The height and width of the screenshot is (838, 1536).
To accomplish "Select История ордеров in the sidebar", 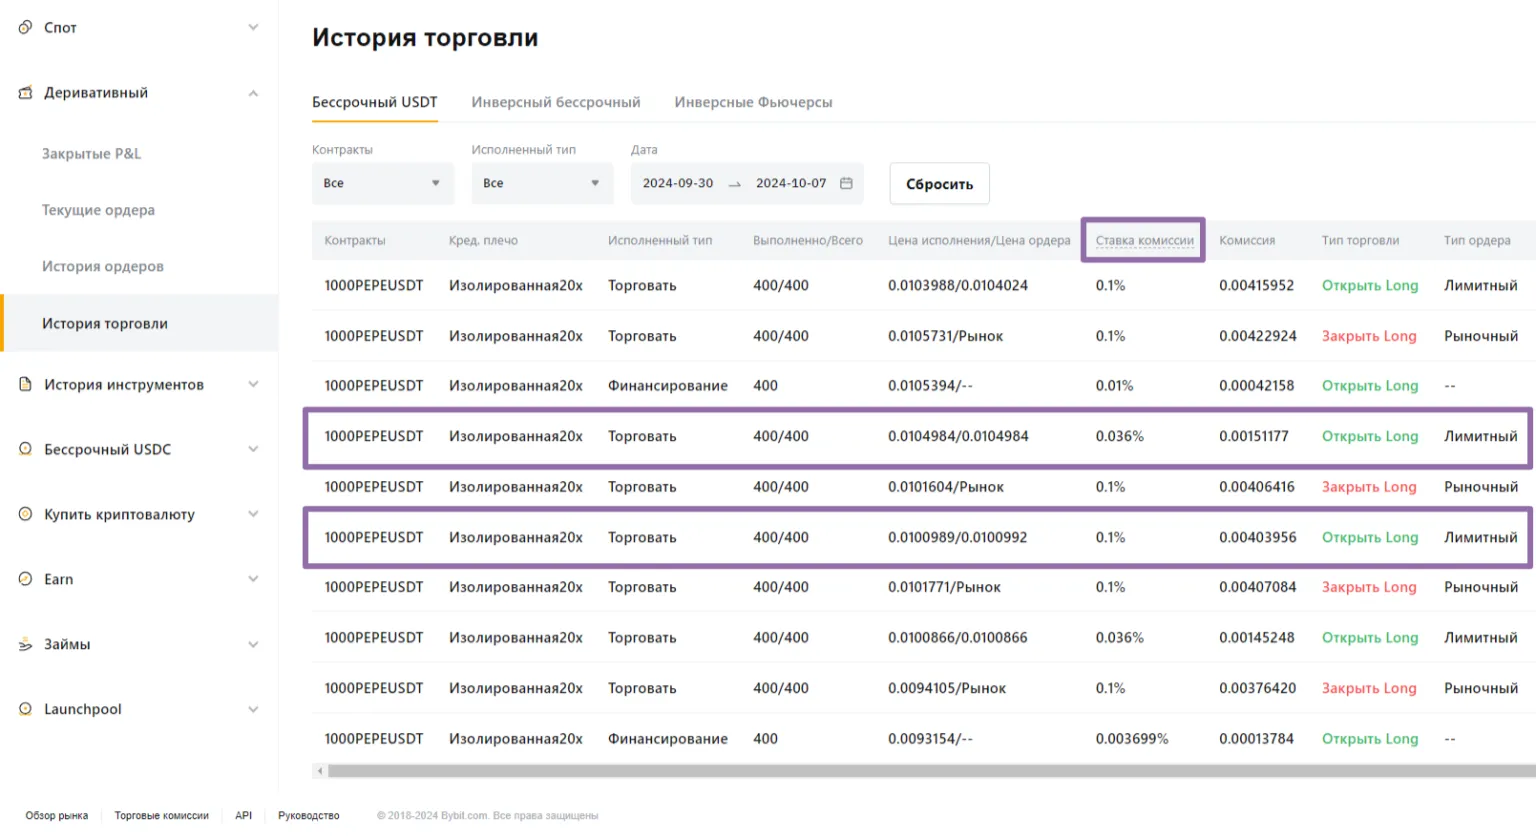I will 102,266.
